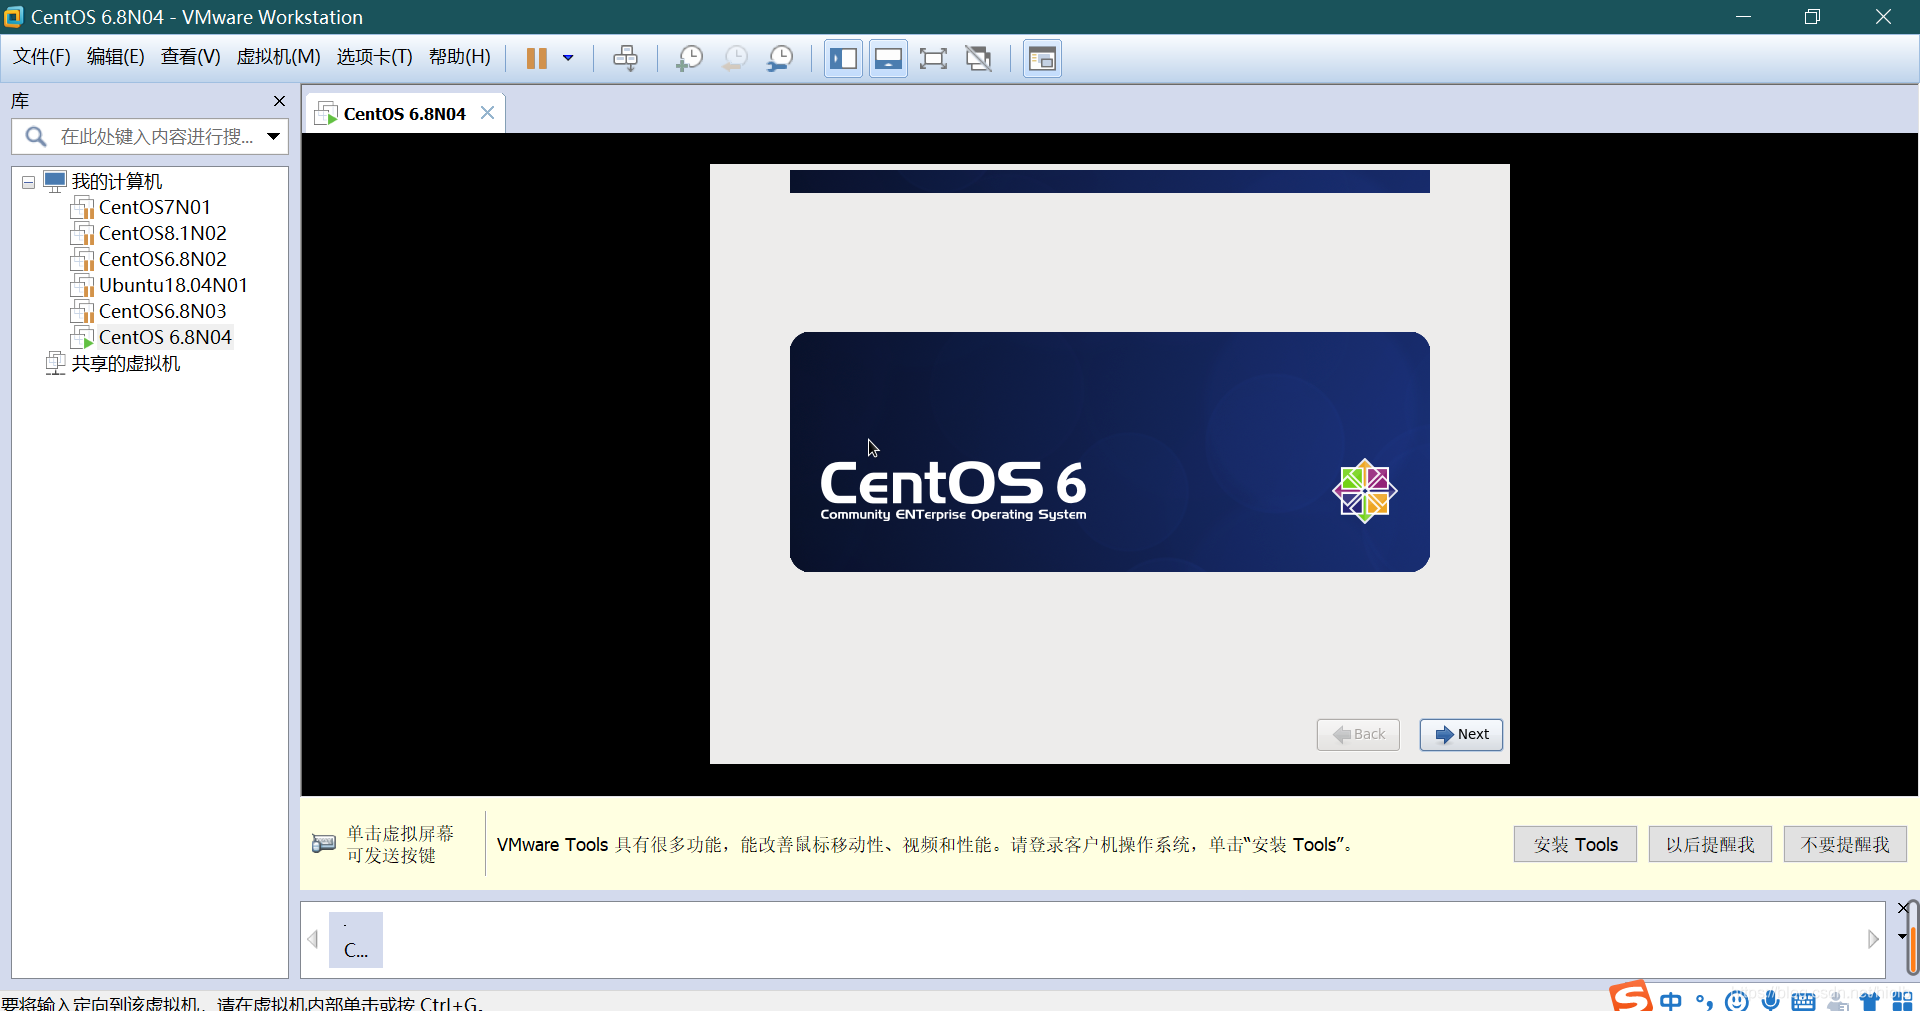The width and height of the screenshot is (1920, 1011).
Task: Collapse the 我的计算机 tree node
Action: (28, 182)
